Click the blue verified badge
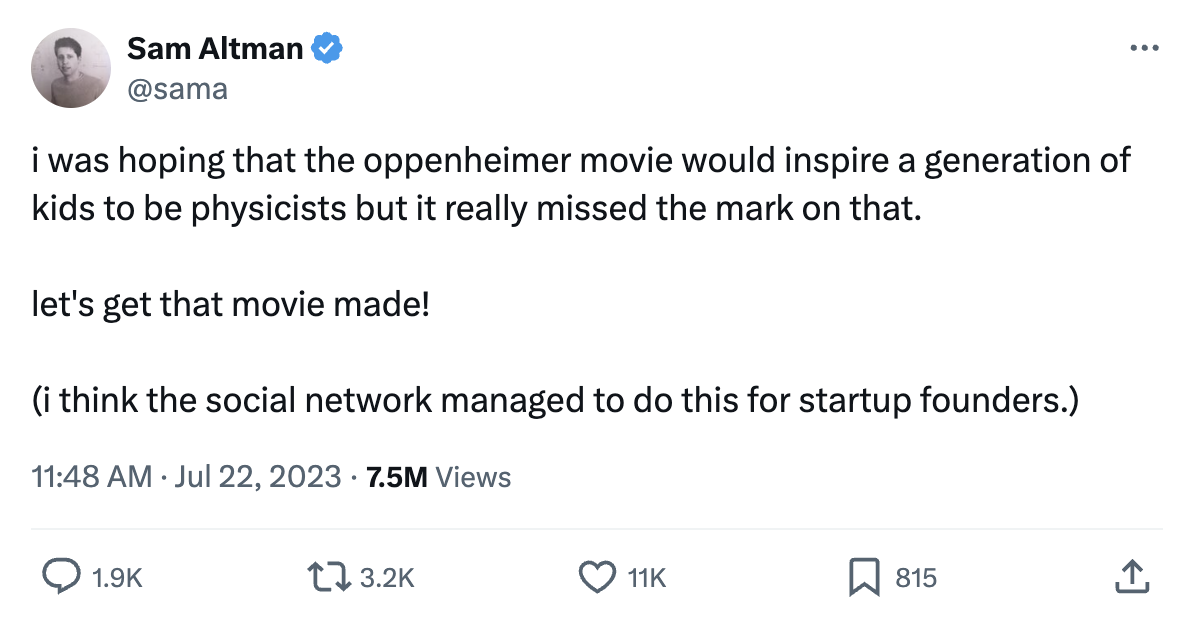 click(x=328, y=48)
